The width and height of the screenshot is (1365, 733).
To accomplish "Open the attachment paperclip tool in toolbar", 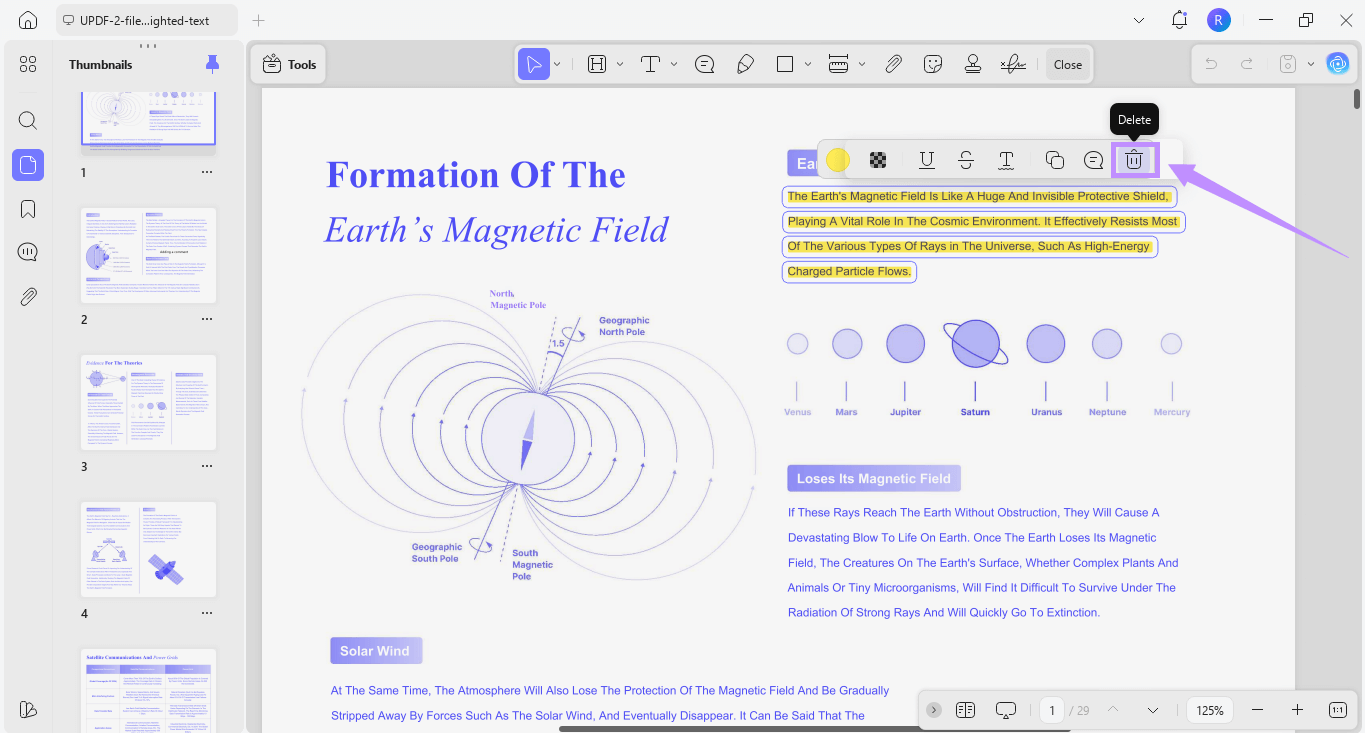I will click(893, 64).
